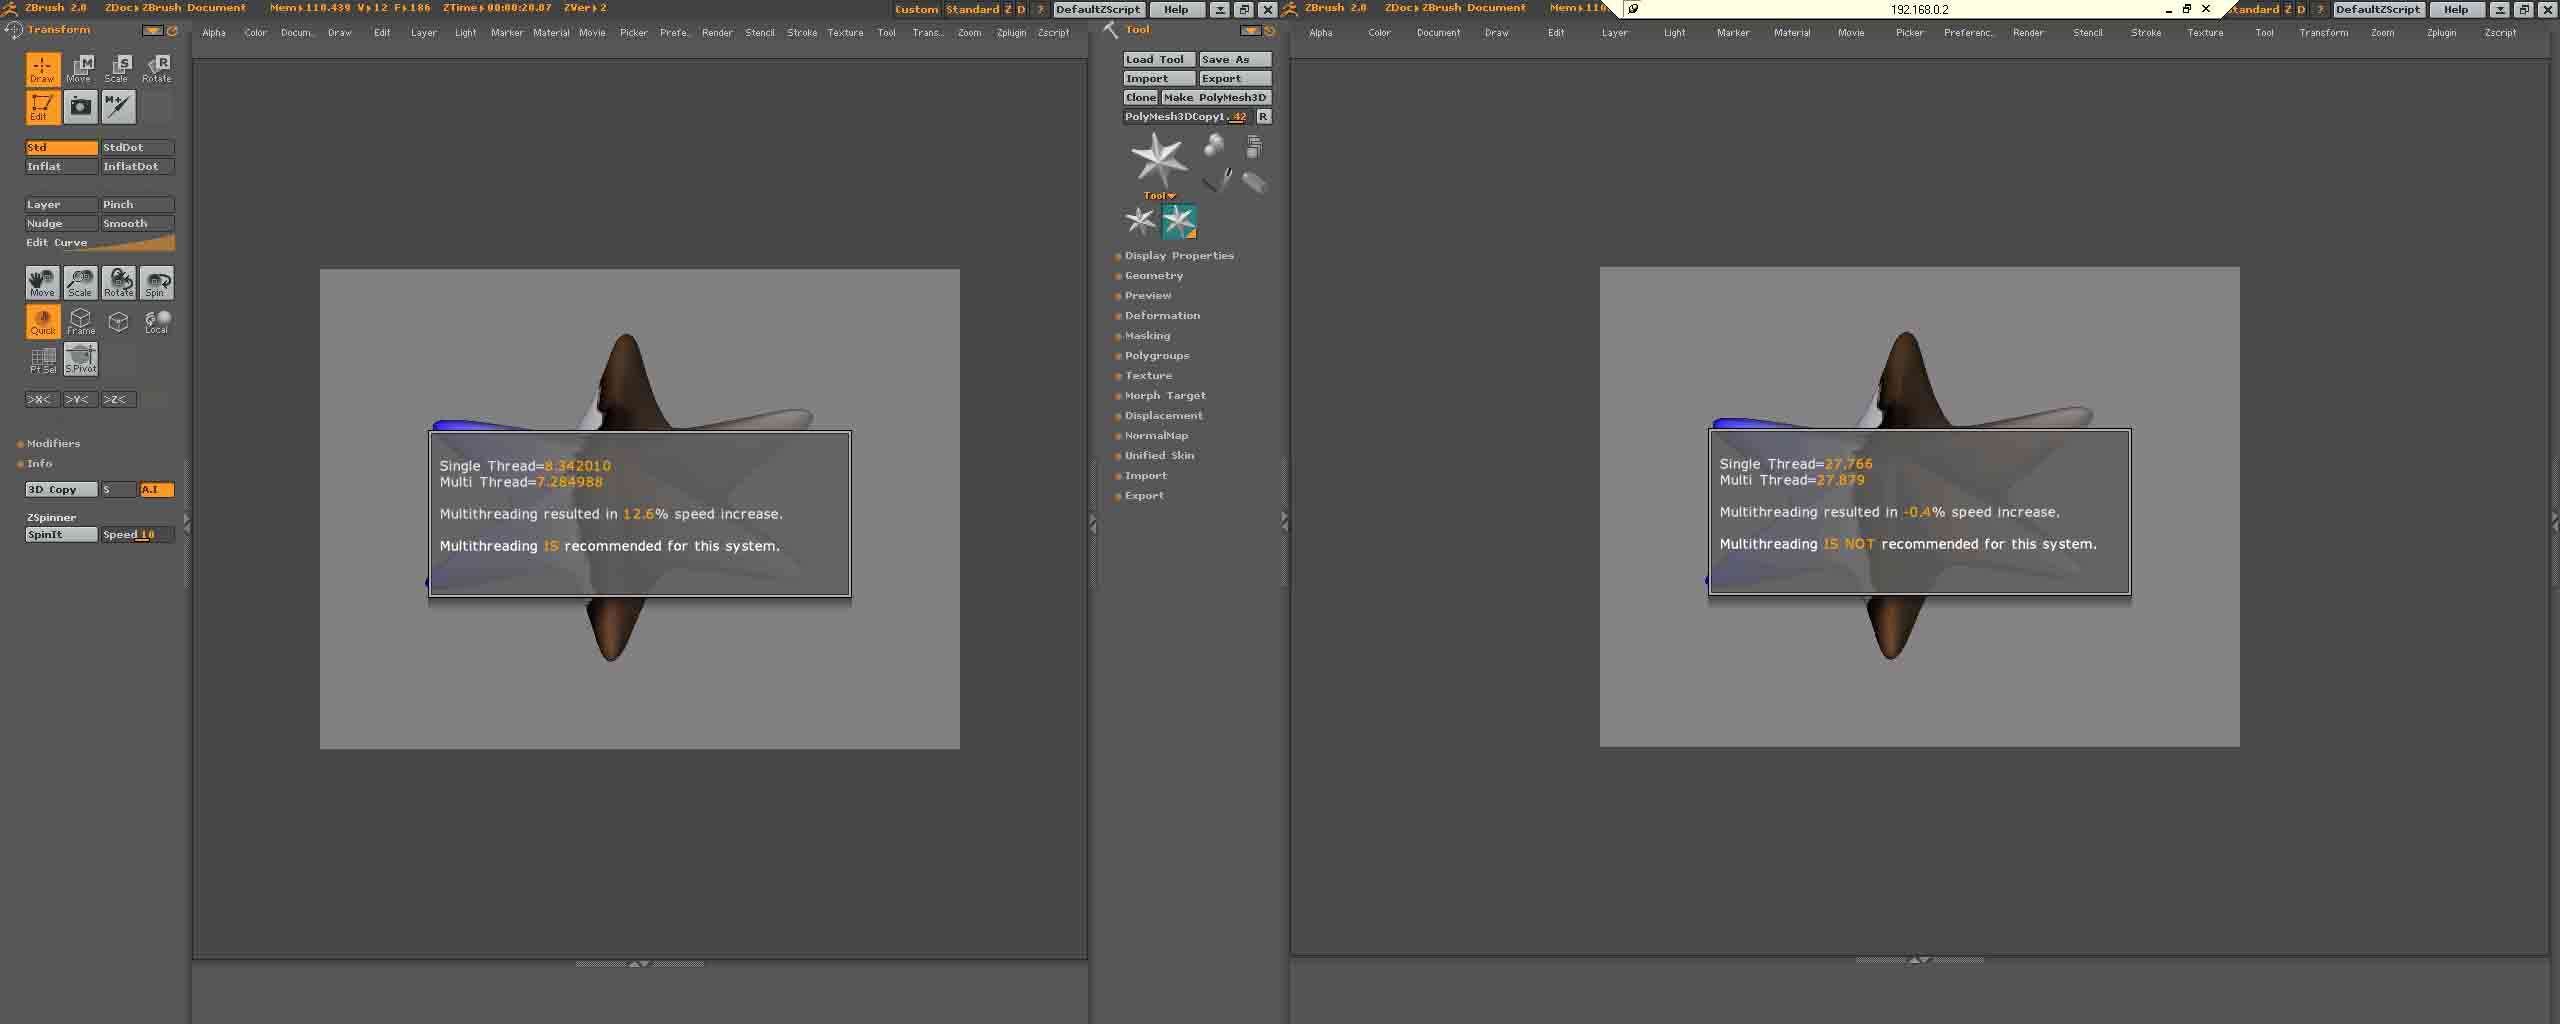The image size is (2560, 1024).
Task: Click the Make PolyMesh3D button
Action: pos(1215,98)
